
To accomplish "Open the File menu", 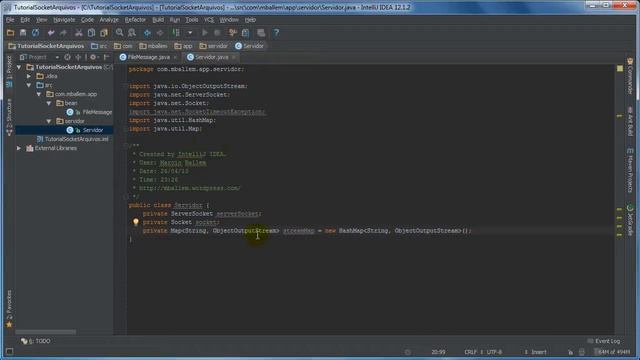I will 10,20.
